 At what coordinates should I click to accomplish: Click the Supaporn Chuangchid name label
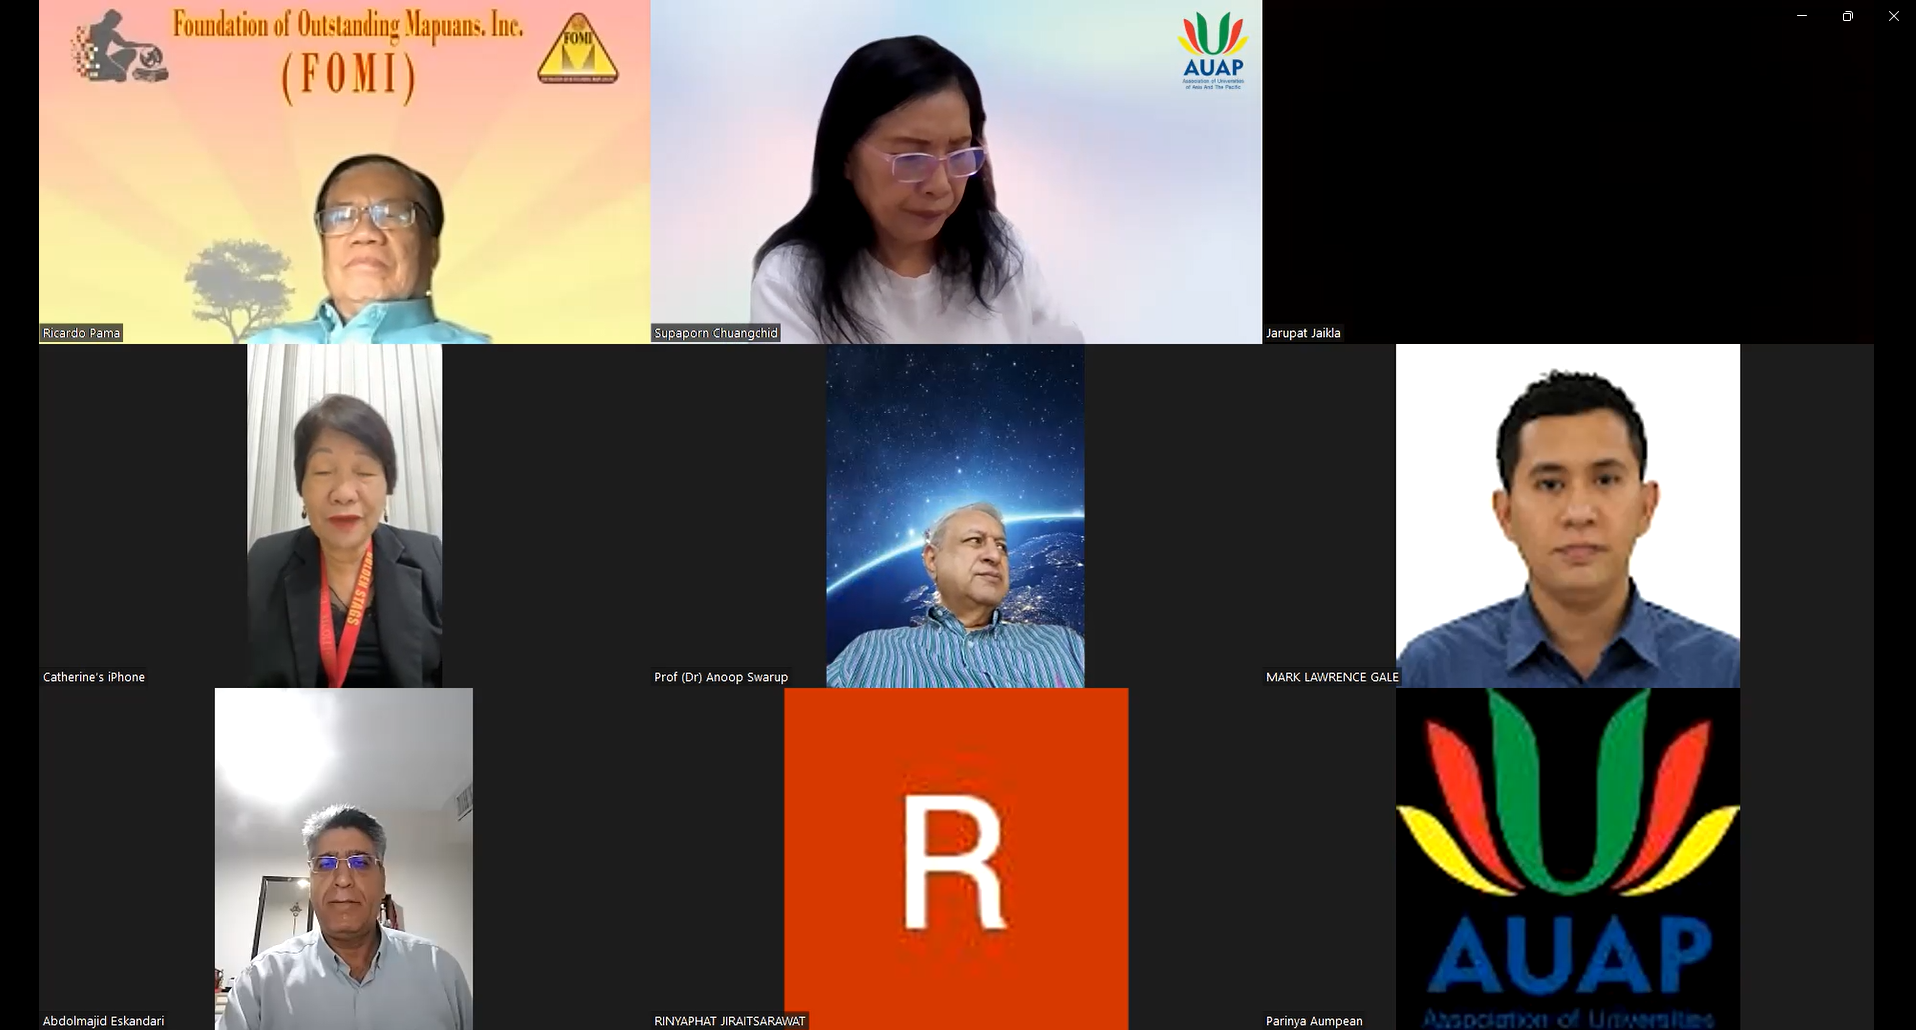(715, 333)
